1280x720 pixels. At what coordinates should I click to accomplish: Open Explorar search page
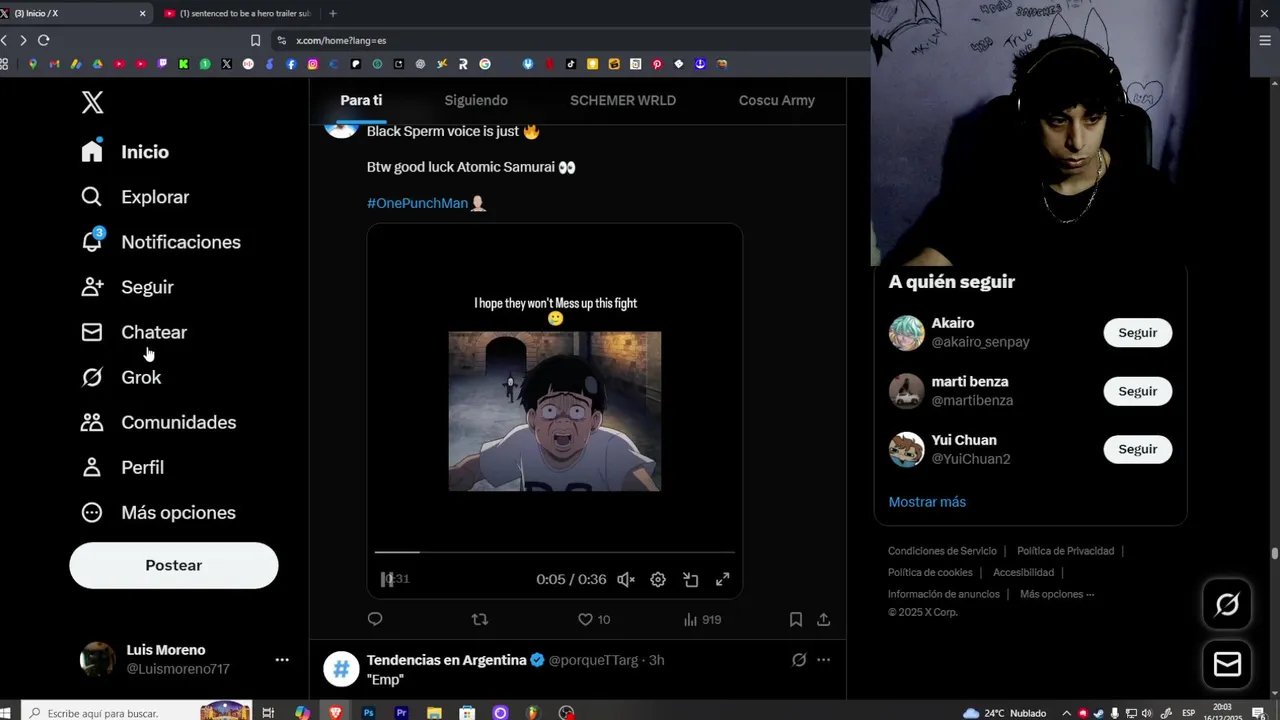tap(135, 197)
